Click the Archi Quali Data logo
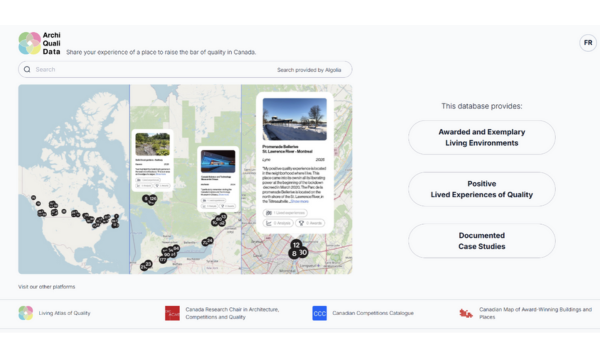Viewport: 600px width, 360px height. coord(39,43)
